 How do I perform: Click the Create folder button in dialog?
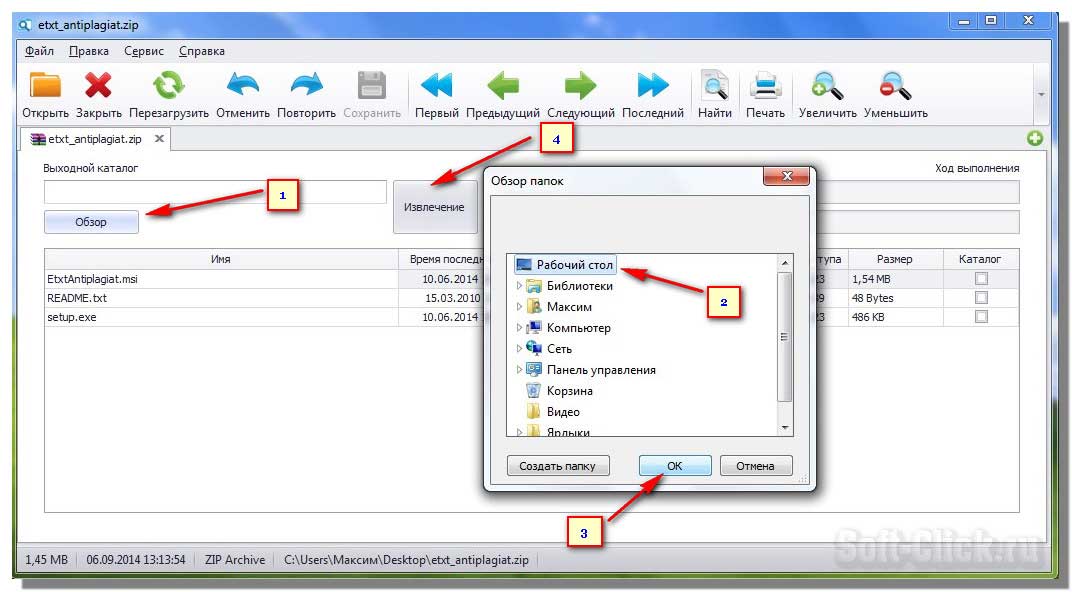558,466
